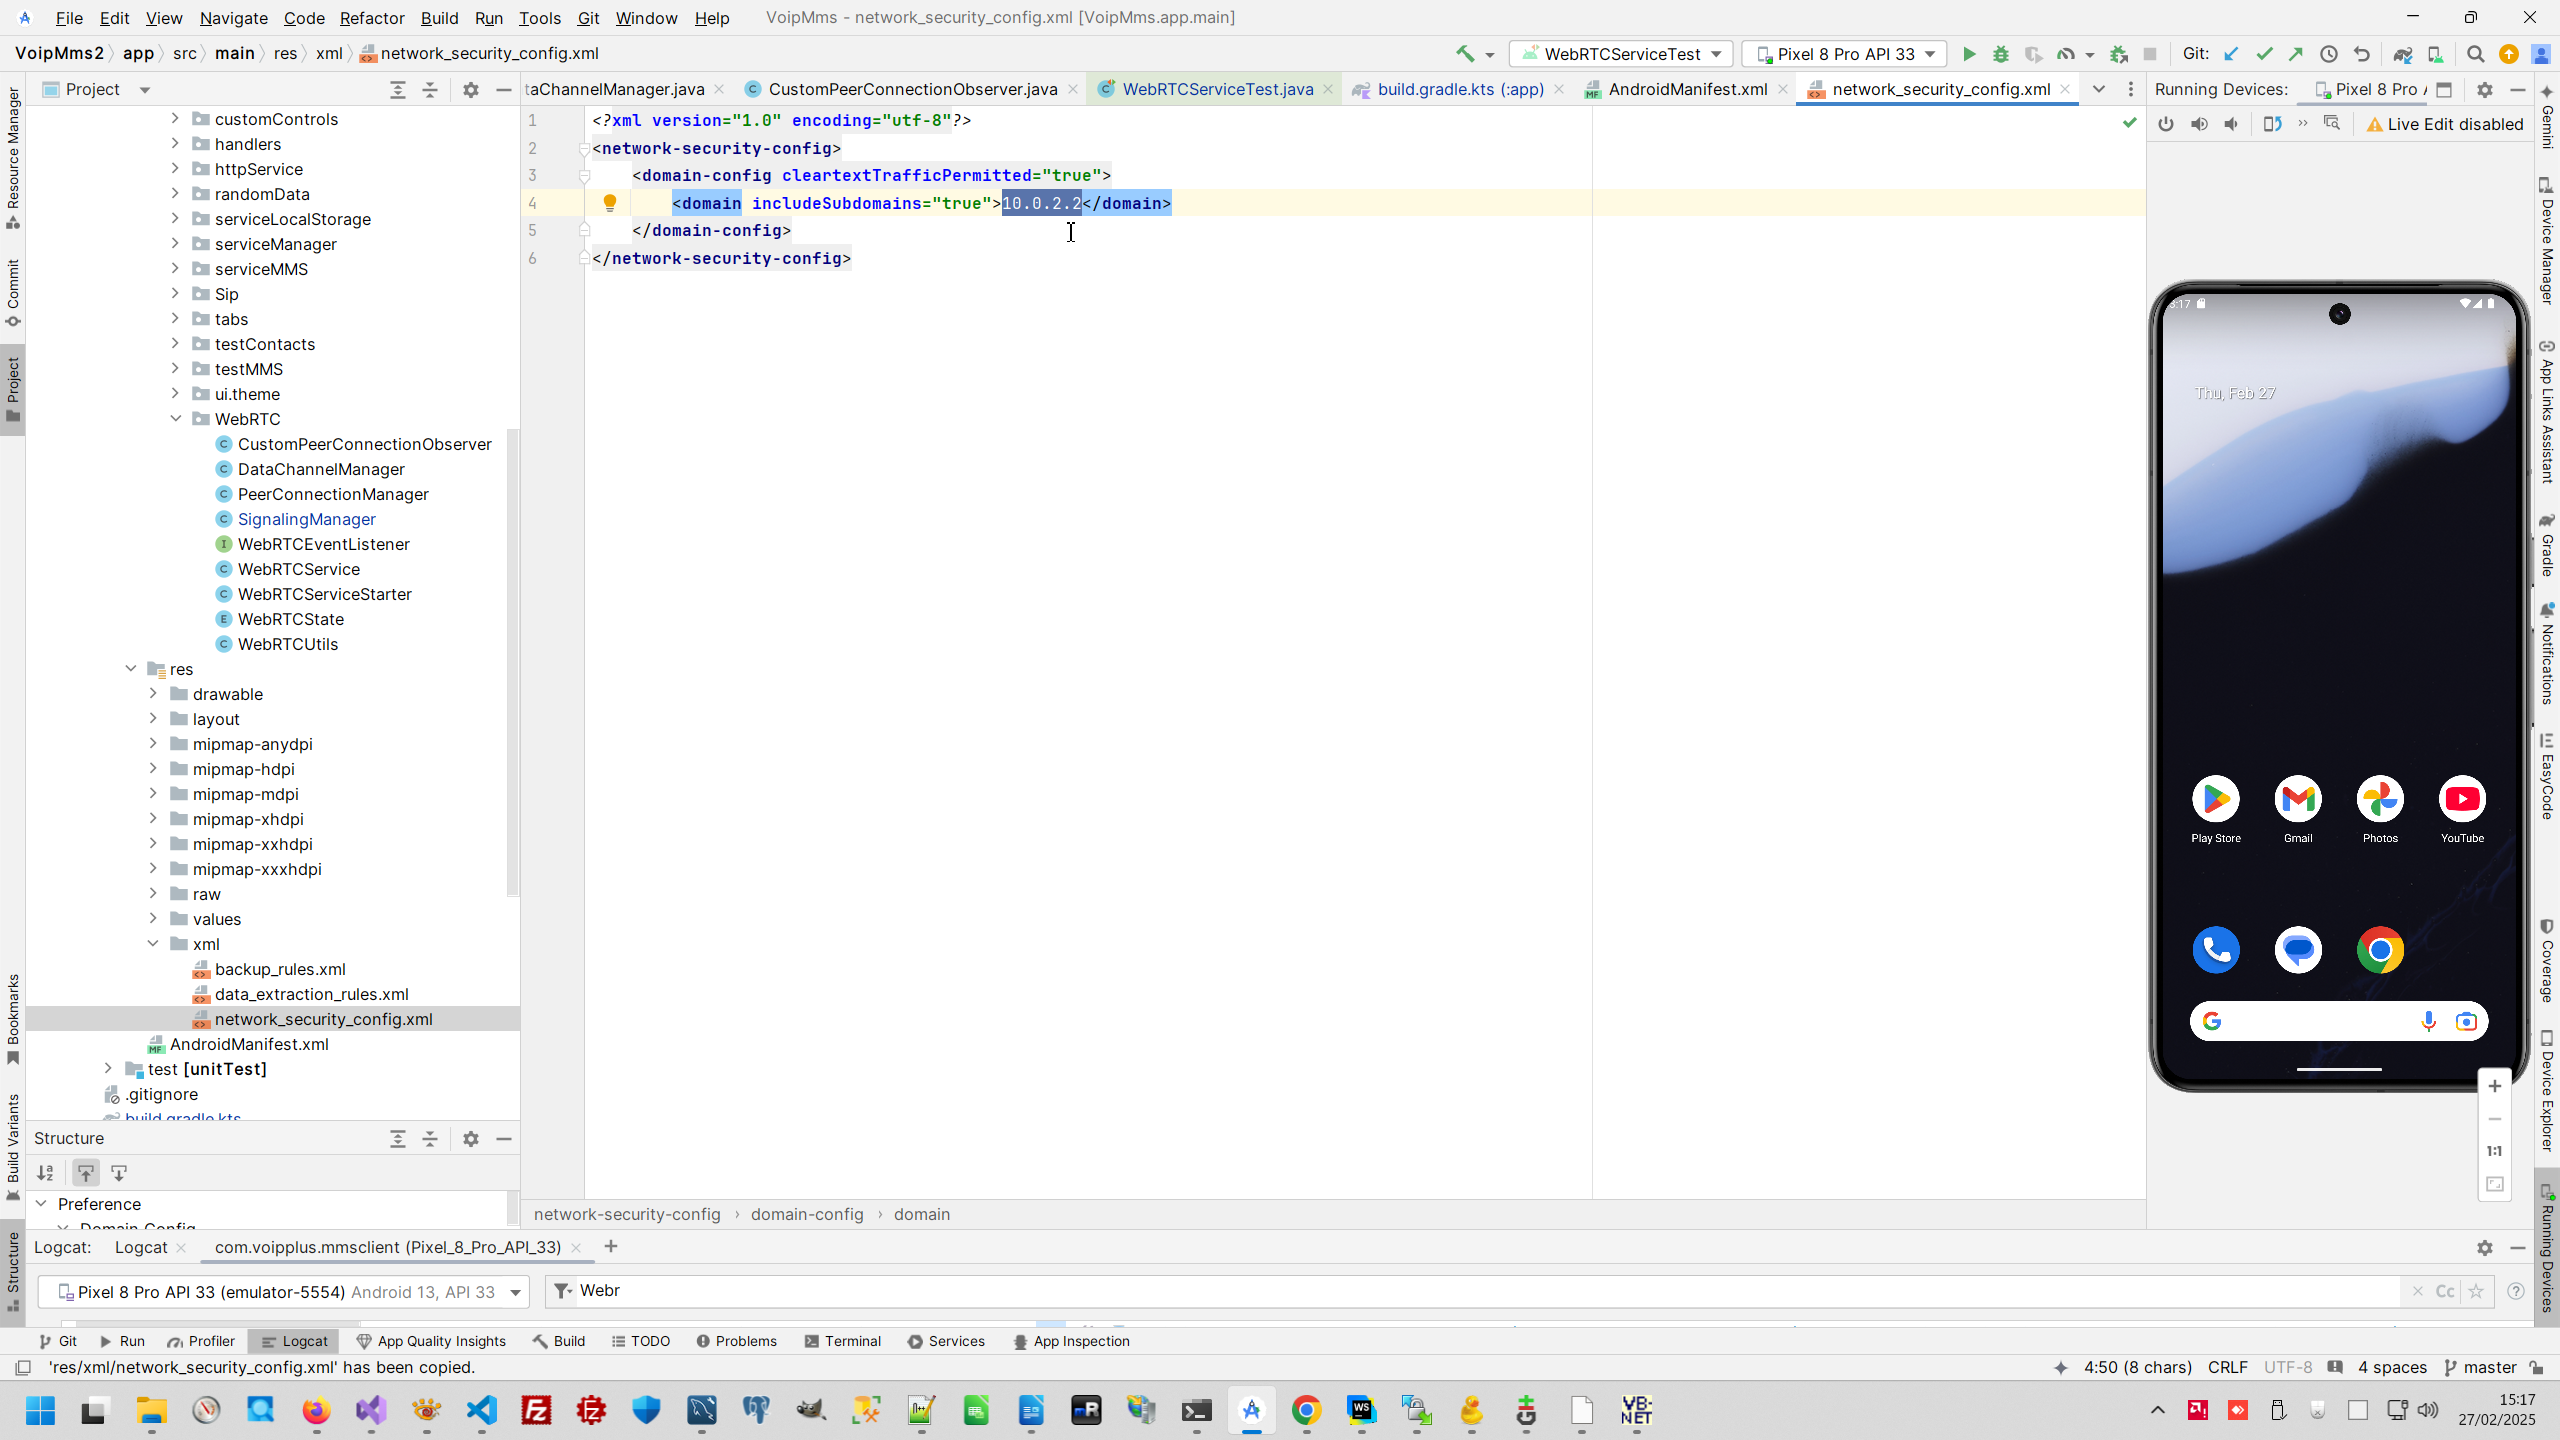Open the Refactor menu
The height and width of the screenshot is (1440, 2560).
tap(371, 18)
